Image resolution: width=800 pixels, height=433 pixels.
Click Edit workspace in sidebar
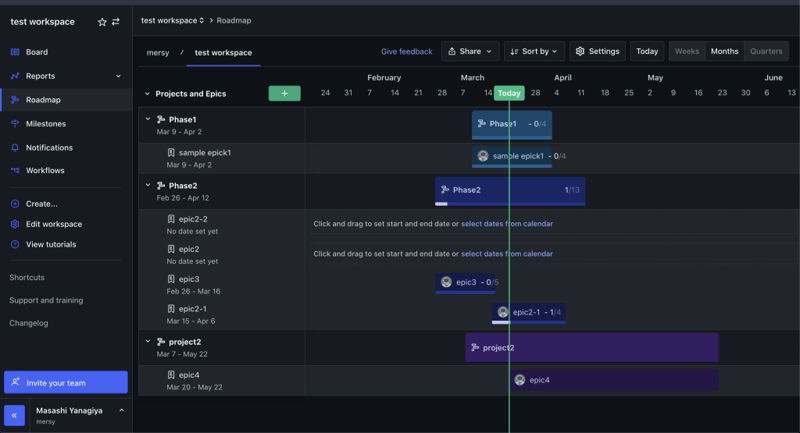tap(54, 225)
